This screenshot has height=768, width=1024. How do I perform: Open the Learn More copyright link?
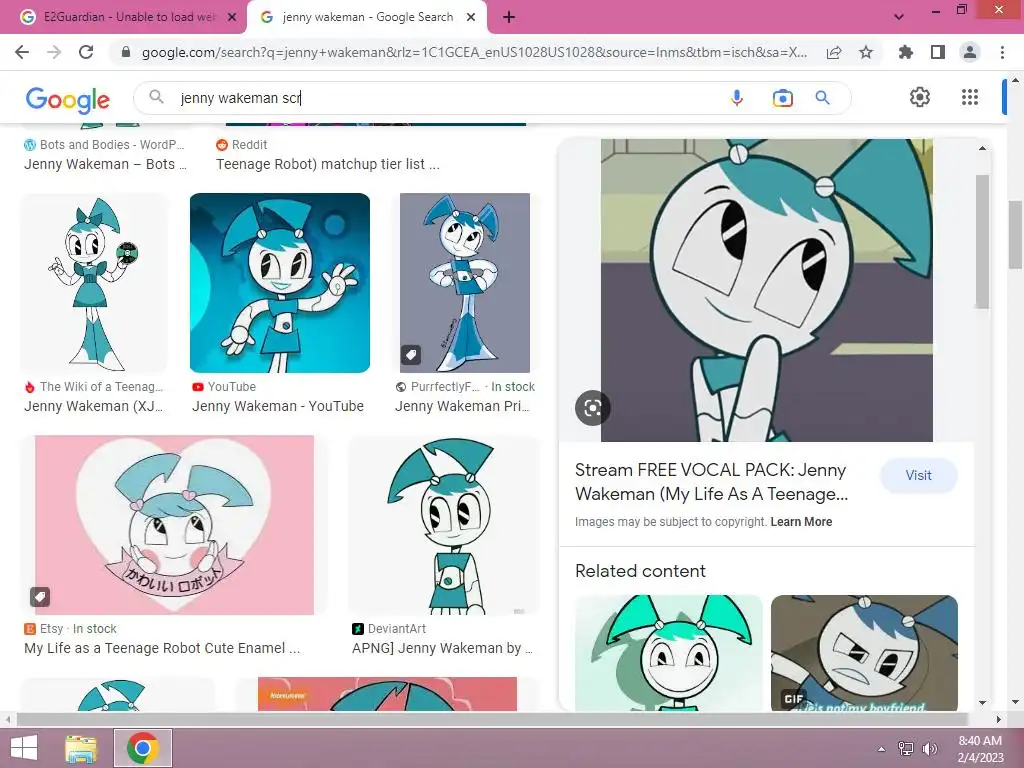point(801,522)
